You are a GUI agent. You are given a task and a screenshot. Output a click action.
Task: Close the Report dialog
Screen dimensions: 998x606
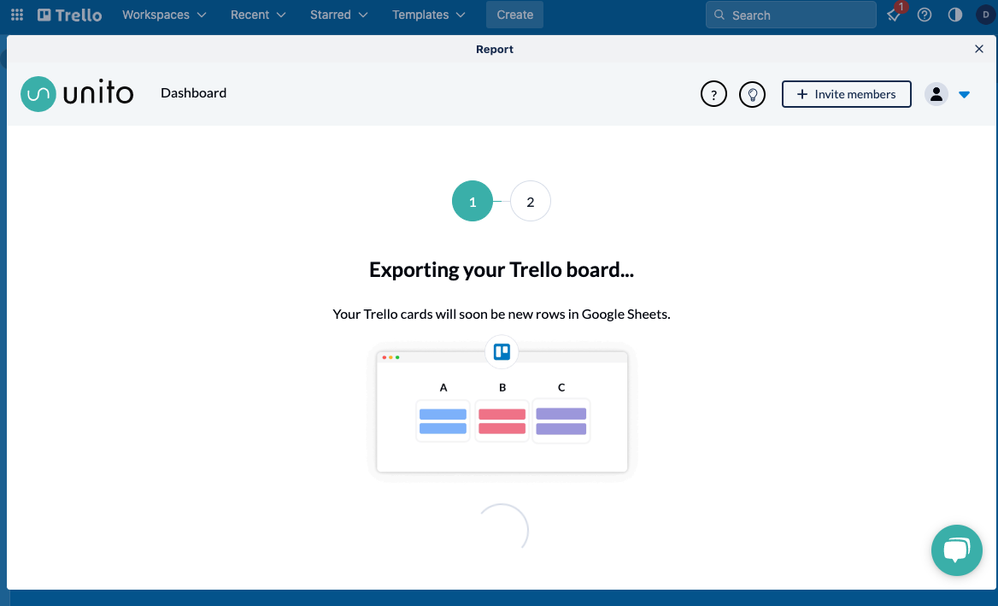(979, 49)
